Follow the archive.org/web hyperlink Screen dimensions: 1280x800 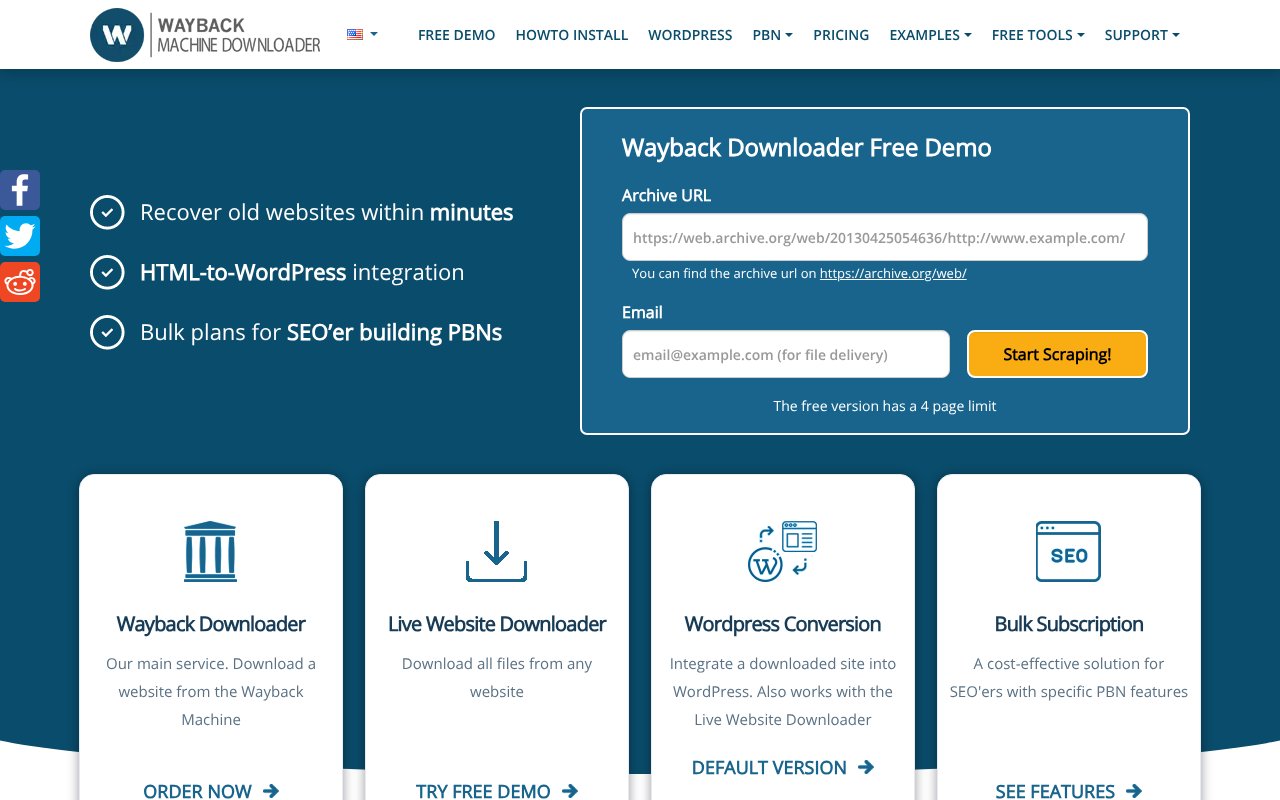point(892,273)
